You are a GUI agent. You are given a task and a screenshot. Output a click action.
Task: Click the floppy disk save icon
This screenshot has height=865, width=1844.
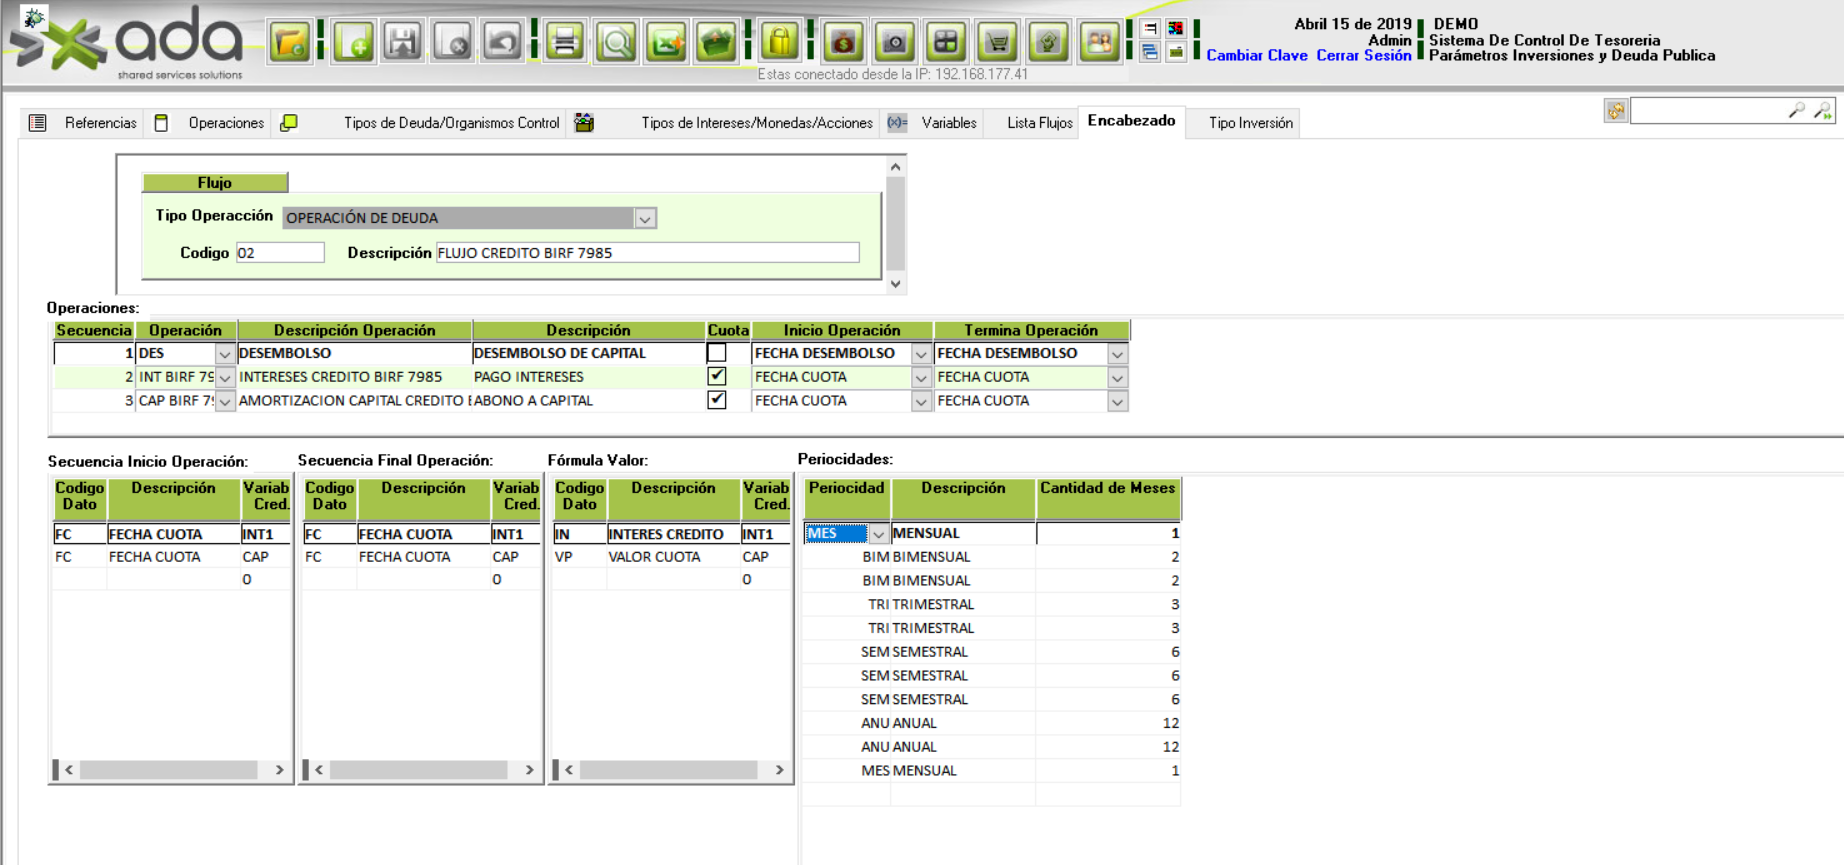(x=403, y=42)
